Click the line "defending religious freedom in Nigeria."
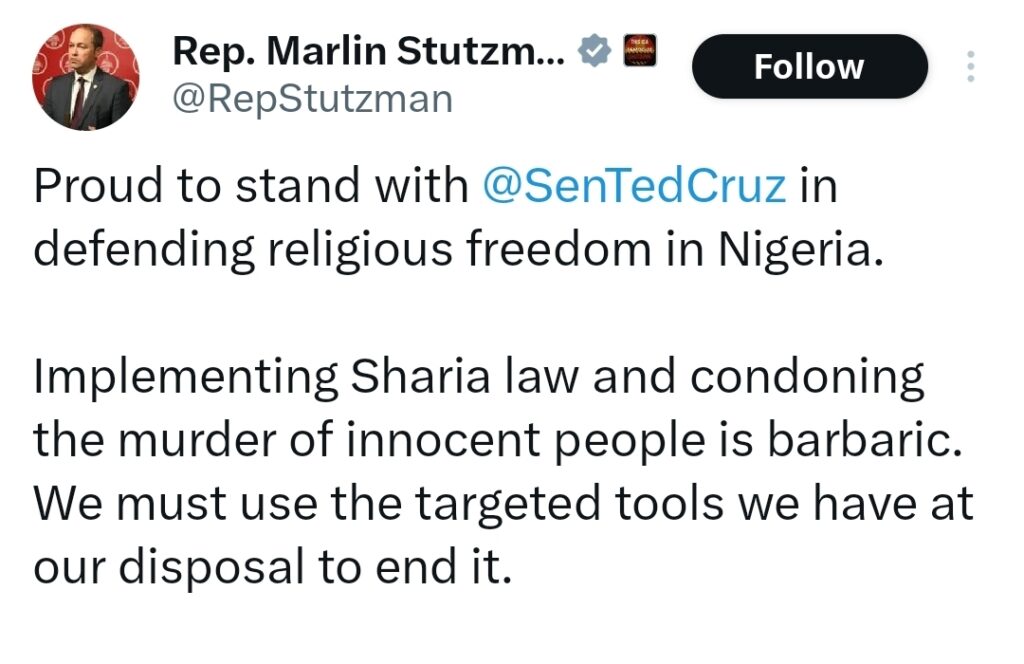The width and height of the screenshot is (1024, 664). tap(459, 248)
